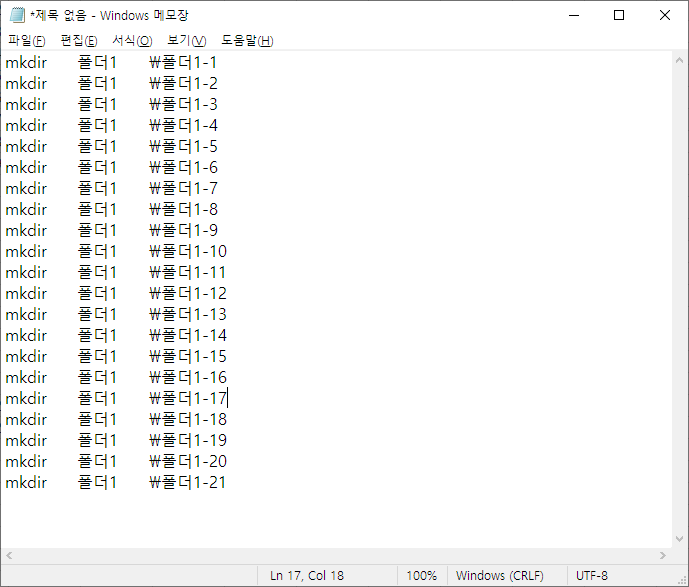The width and height of the screenshot is (689, 587).
Task: Click 폴더1 in the ₩폴더1-5 row
Action: (97, 146)
